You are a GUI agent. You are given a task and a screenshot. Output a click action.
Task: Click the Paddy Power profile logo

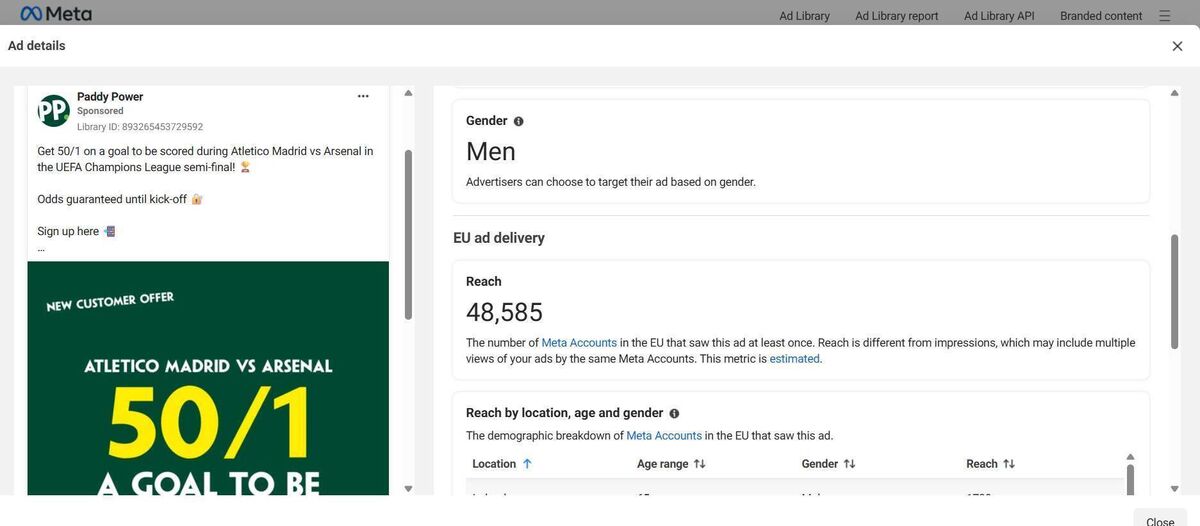point(54,111)
